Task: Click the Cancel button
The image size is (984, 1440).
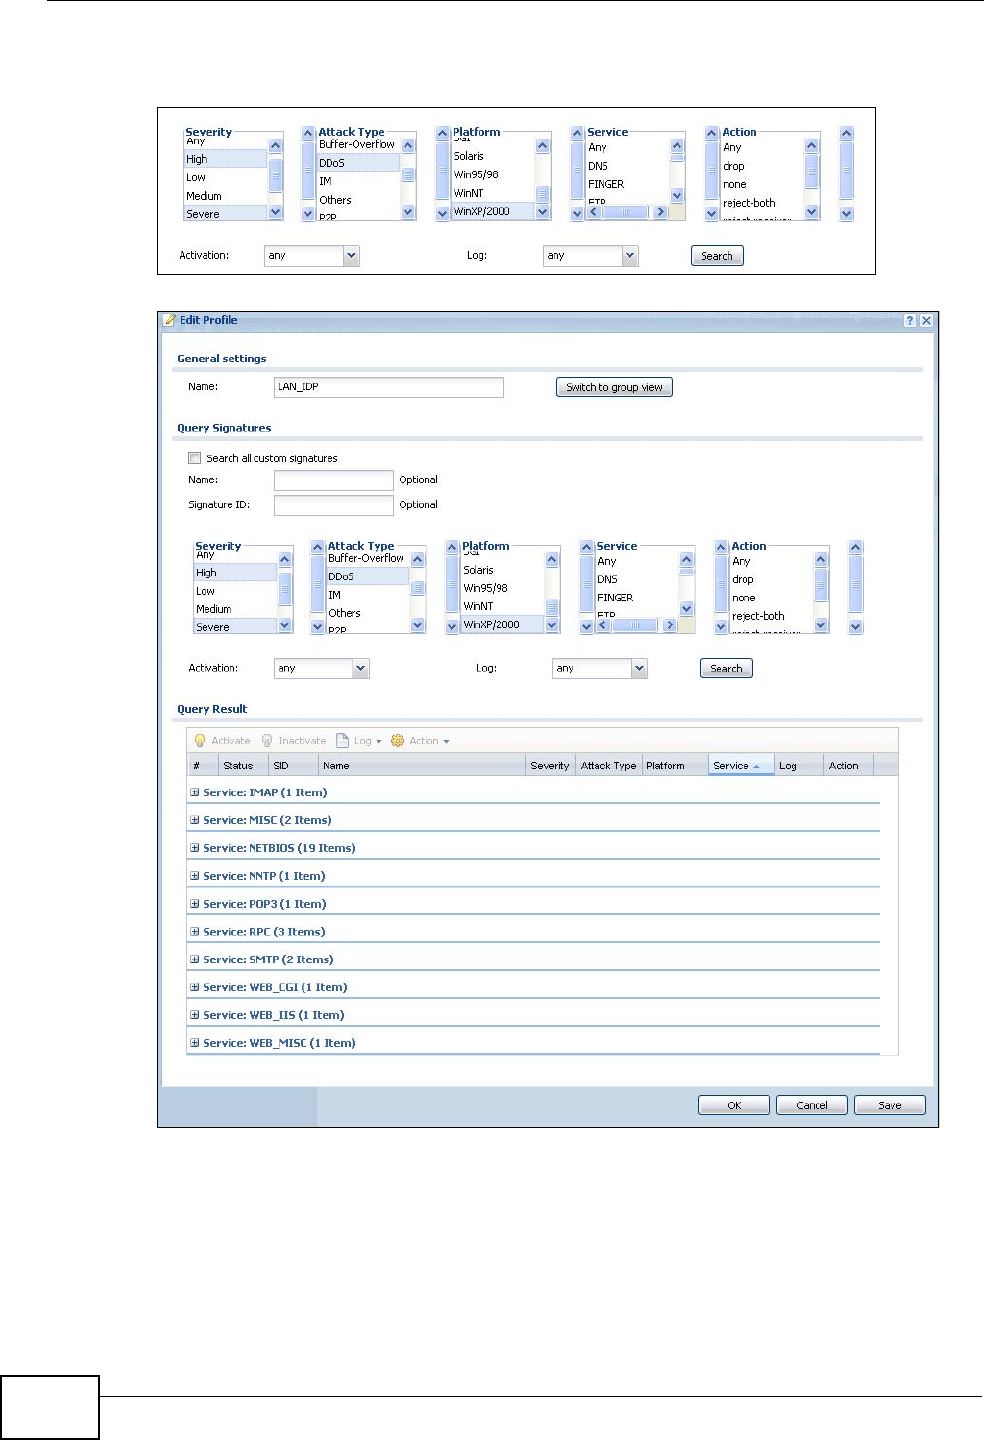Action: point(812,1105)
